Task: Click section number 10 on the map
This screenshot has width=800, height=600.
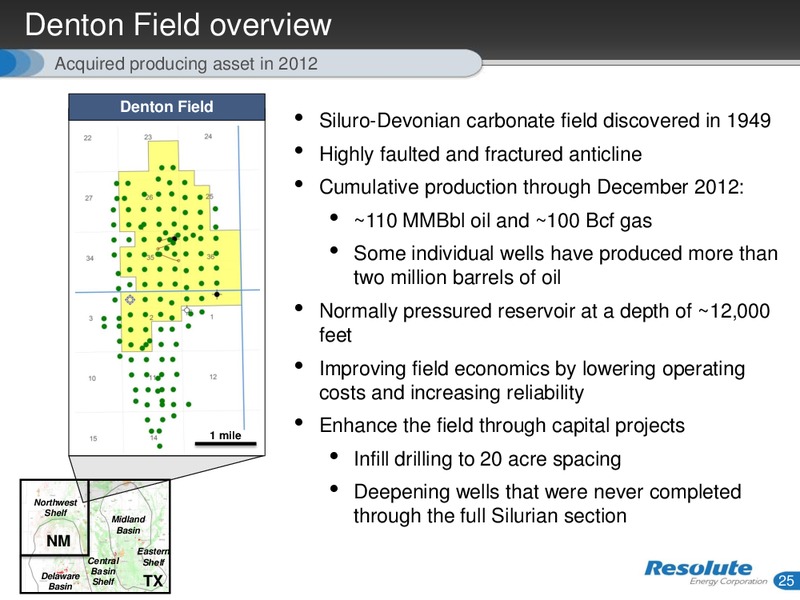Action: (x=92, y=378)
